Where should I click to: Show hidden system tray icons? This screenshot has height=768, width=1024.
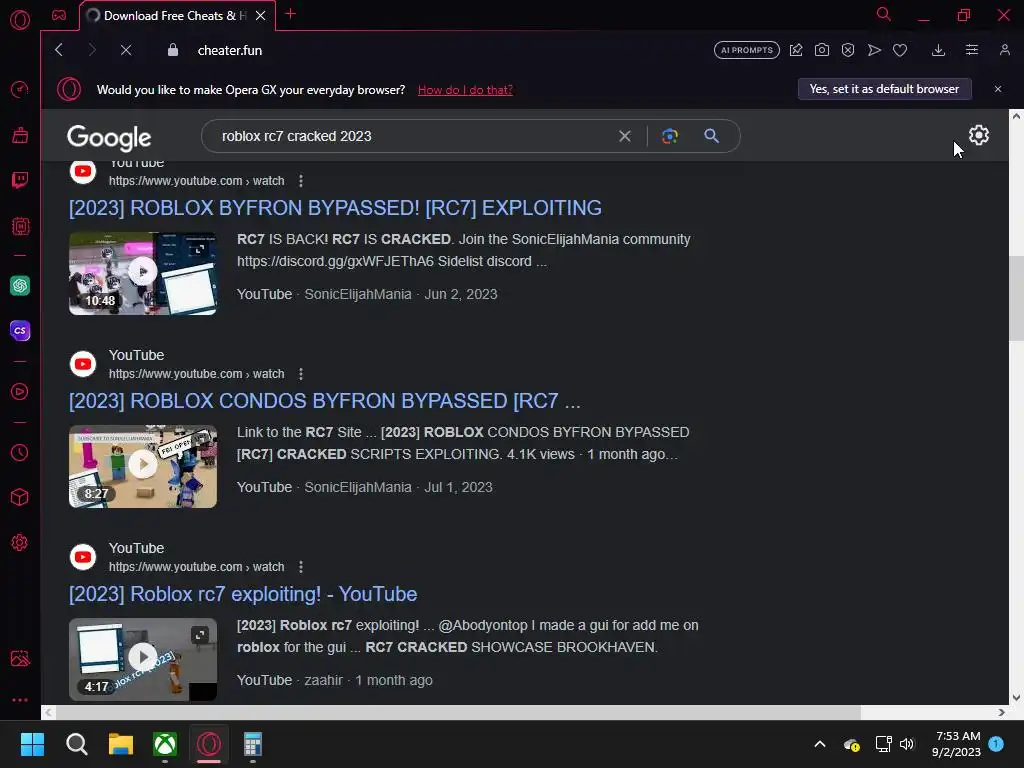click(820, 744)
